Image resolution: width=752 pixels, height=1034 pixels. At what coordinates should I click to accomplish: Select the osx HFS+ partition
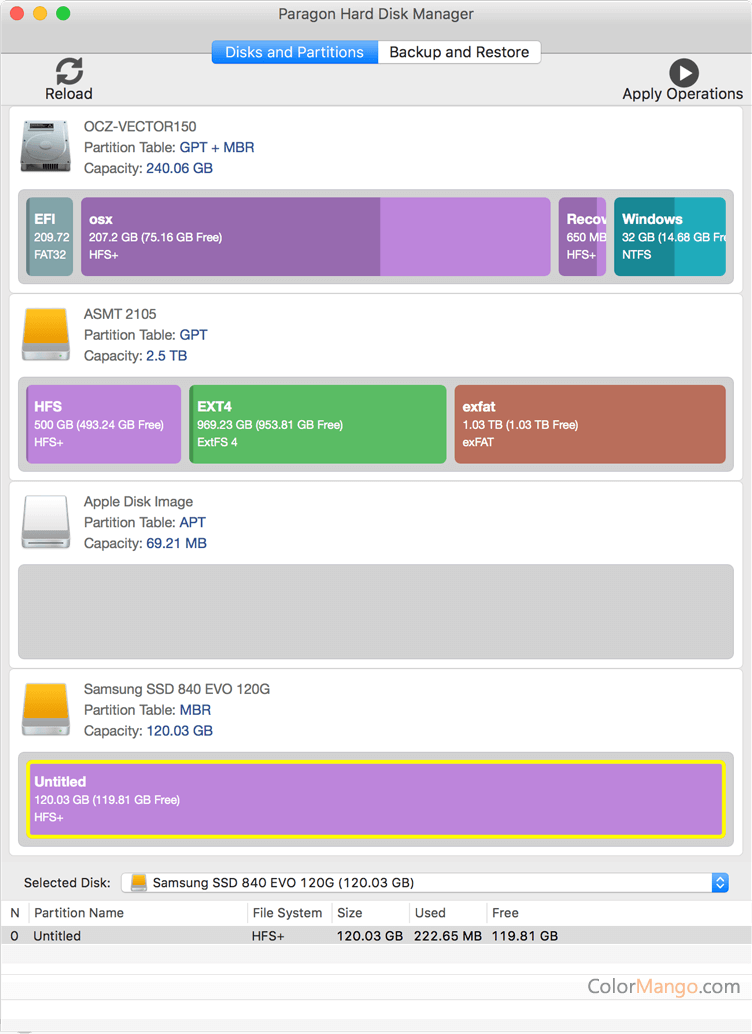[x=315, y=237]
